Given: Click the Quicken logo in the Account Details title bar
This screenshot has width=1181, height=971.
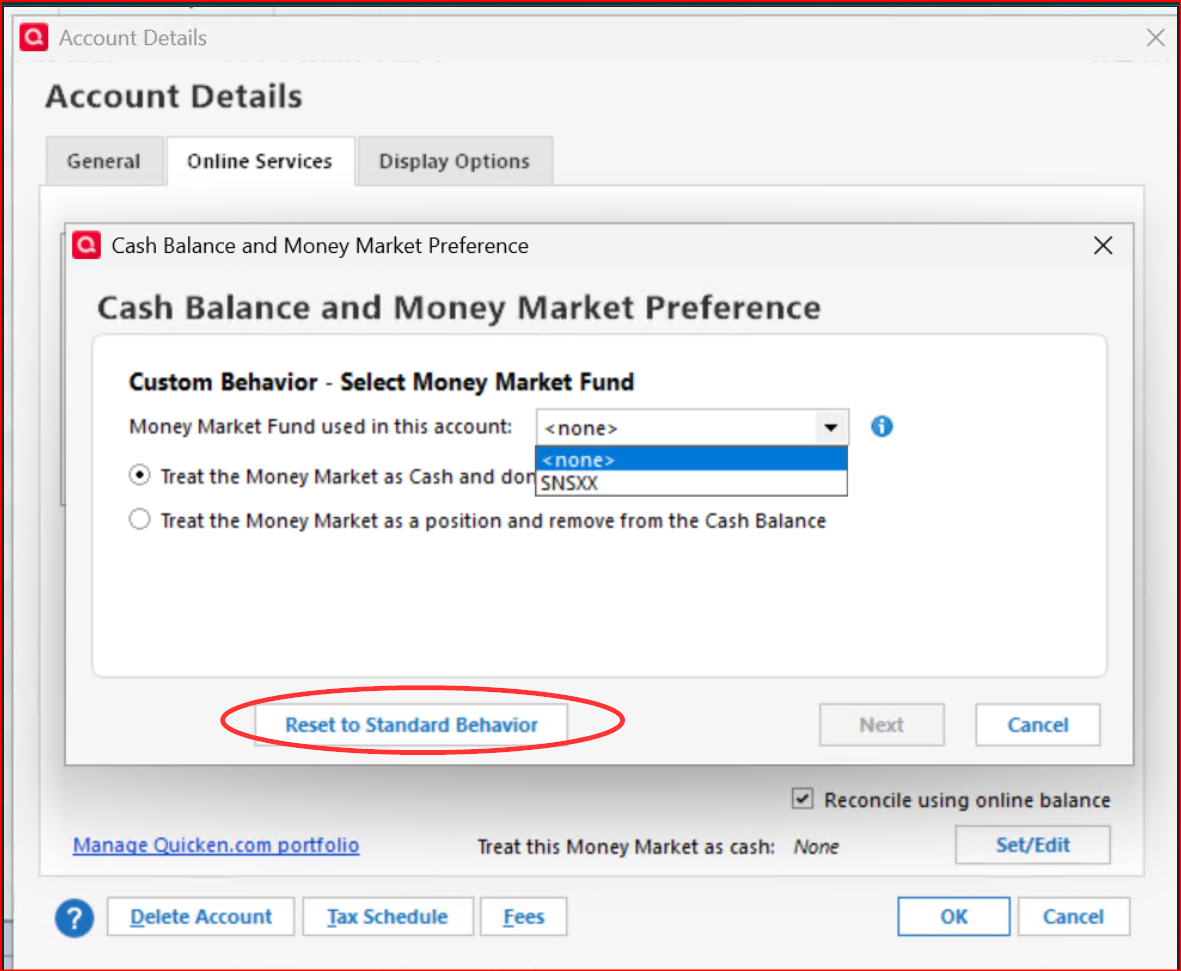Looking at the screenshot, I should point(34,37).
